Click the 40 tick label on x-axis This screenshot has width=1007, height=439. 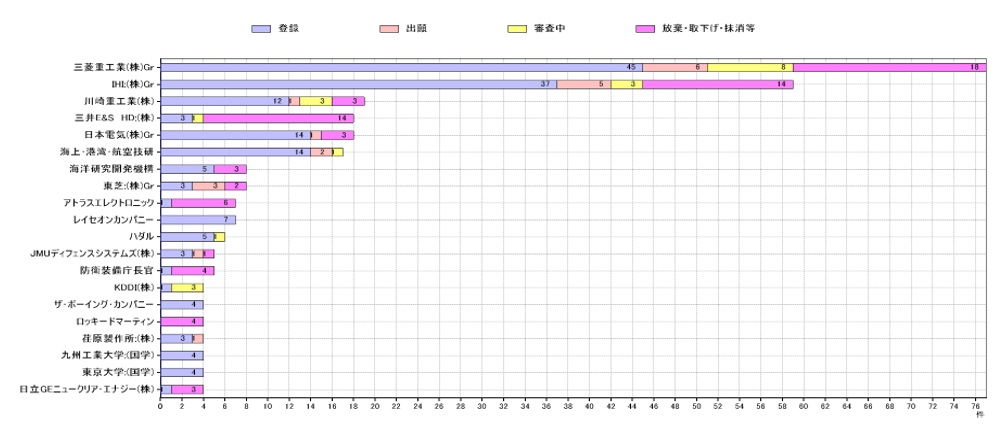click(589, 406)
